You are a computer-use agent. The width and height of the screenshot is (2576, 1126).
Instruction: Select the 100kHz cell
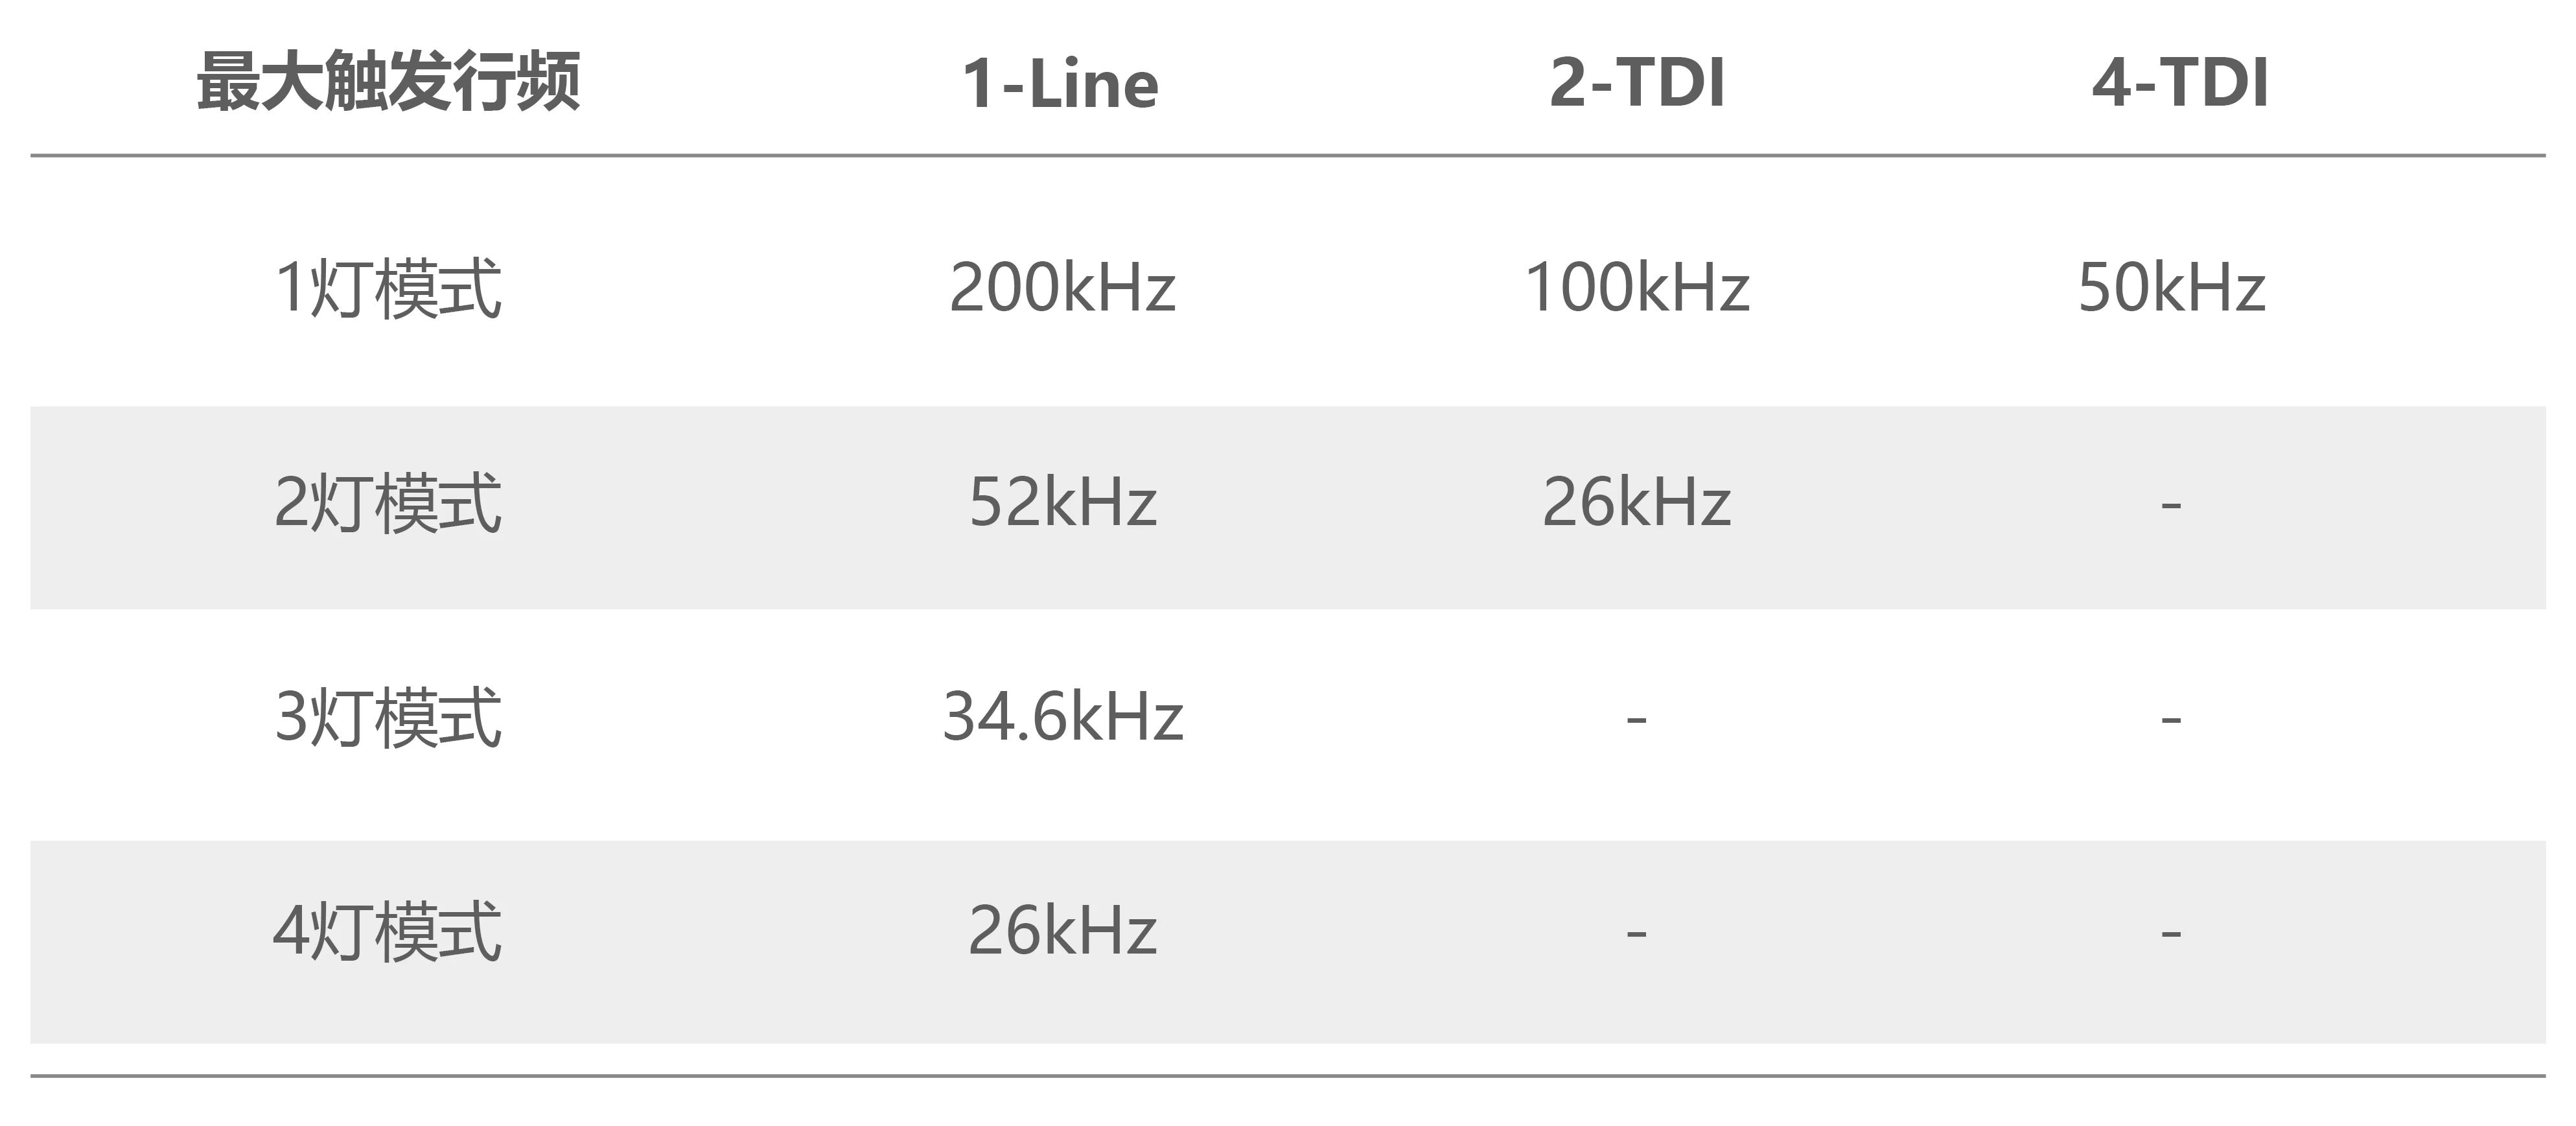pyautogui.click(x=1637, y=287)
